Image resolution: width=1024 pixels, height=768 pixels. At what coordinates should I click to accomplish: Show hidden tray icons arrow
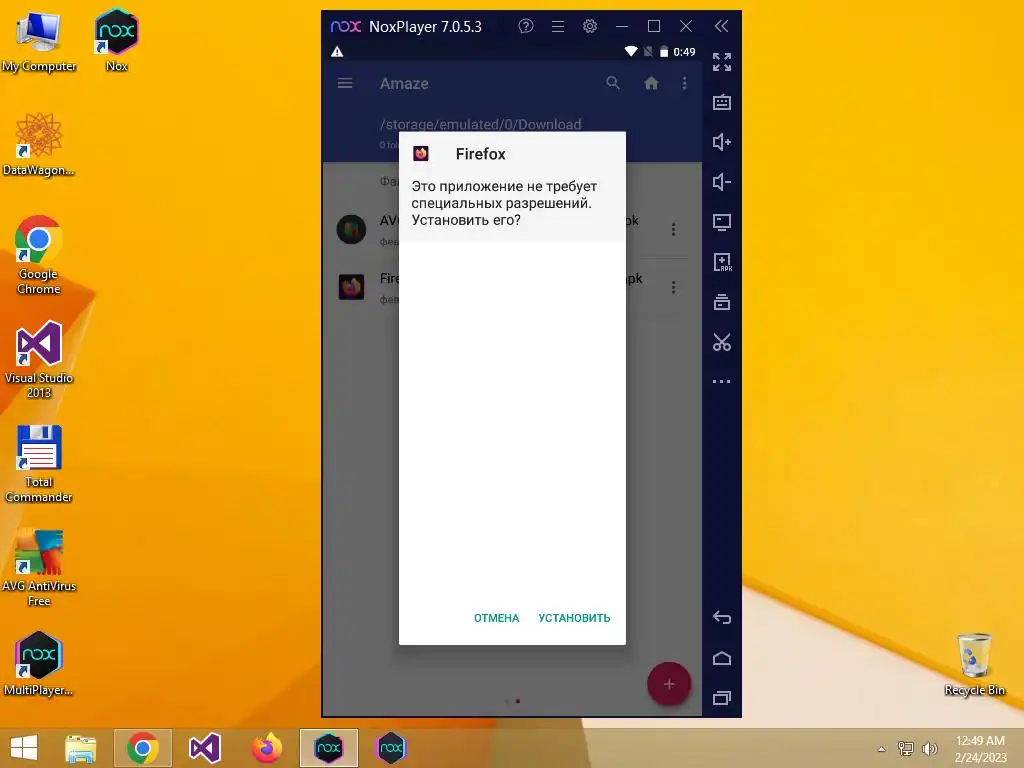coord(881,749)
